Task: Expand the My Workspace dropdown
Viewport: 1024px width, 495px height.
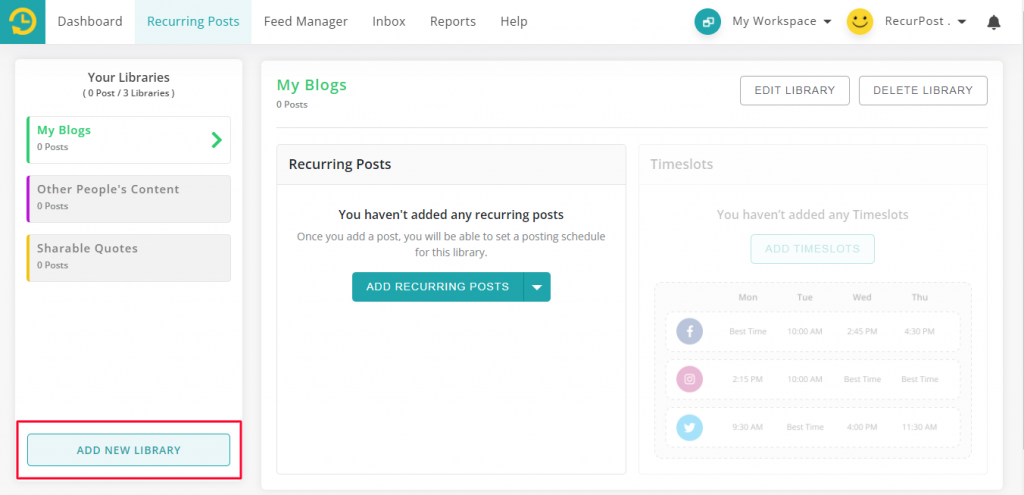Action: pyautogui.click(x=782, y=22)
